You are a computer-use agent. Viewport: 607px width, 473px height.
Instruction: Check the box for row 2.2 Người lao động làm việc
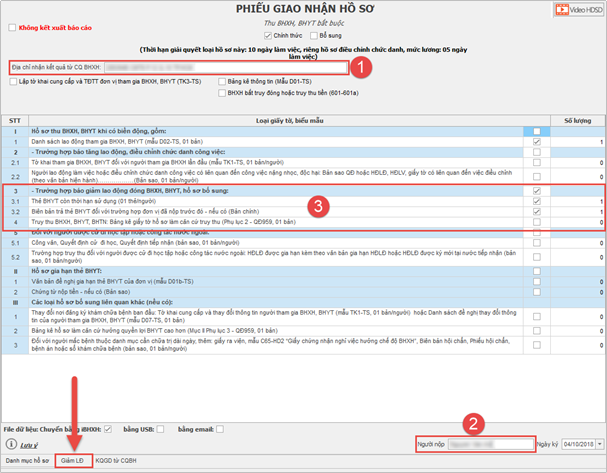[537, 177]
